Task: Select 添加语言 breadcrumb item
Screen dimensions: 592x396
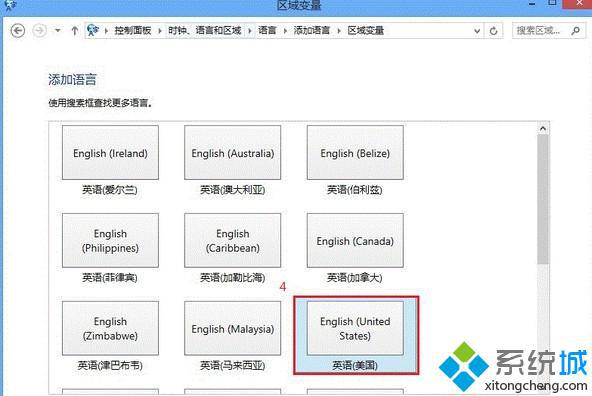Action: (311, 31)
